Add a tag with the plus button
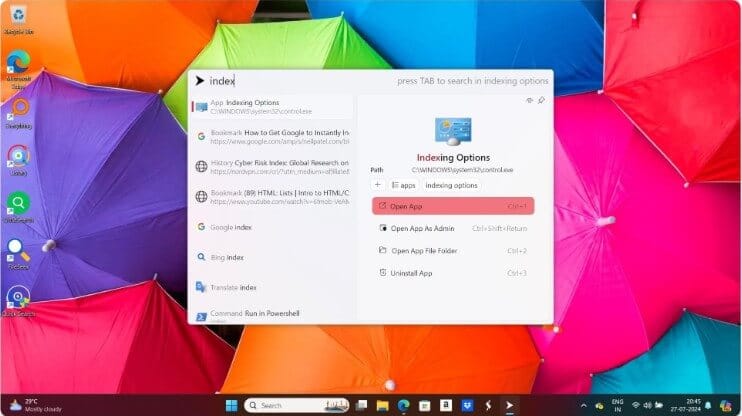Viewport: 742px width, 416px height. [378, 185]
